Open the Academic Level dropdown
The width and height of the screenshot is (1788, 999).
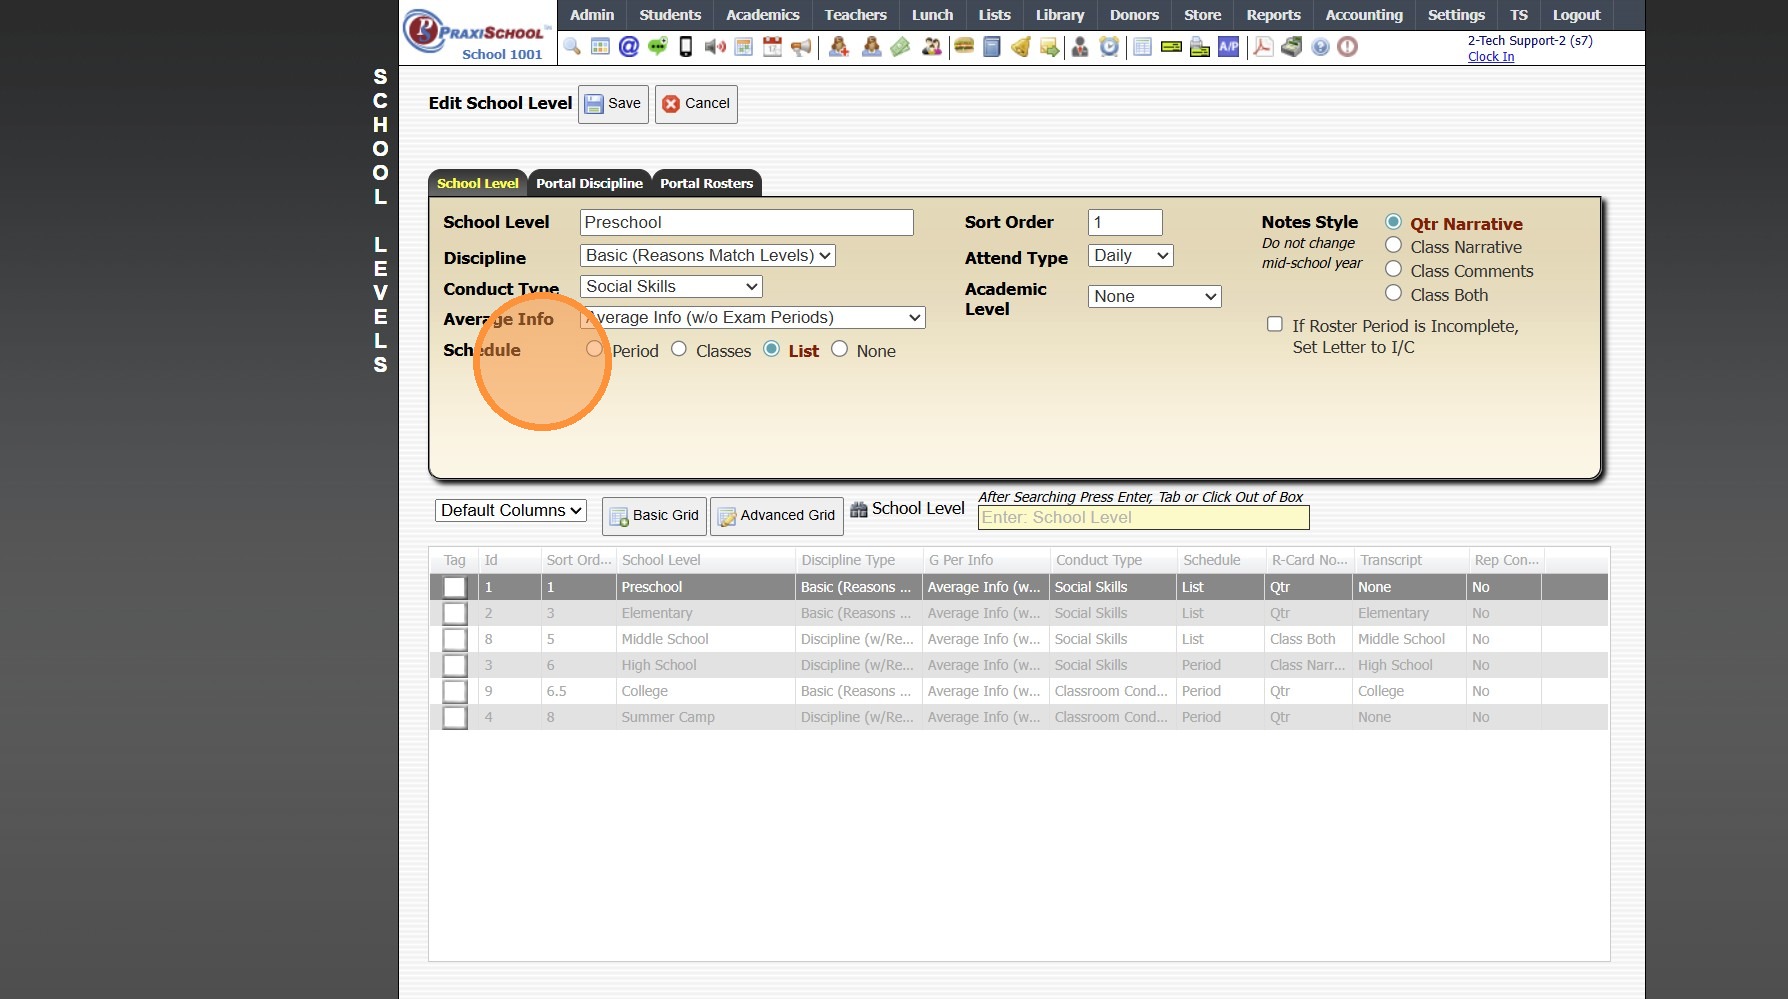pyautogui.click(x=1155, y=297)
